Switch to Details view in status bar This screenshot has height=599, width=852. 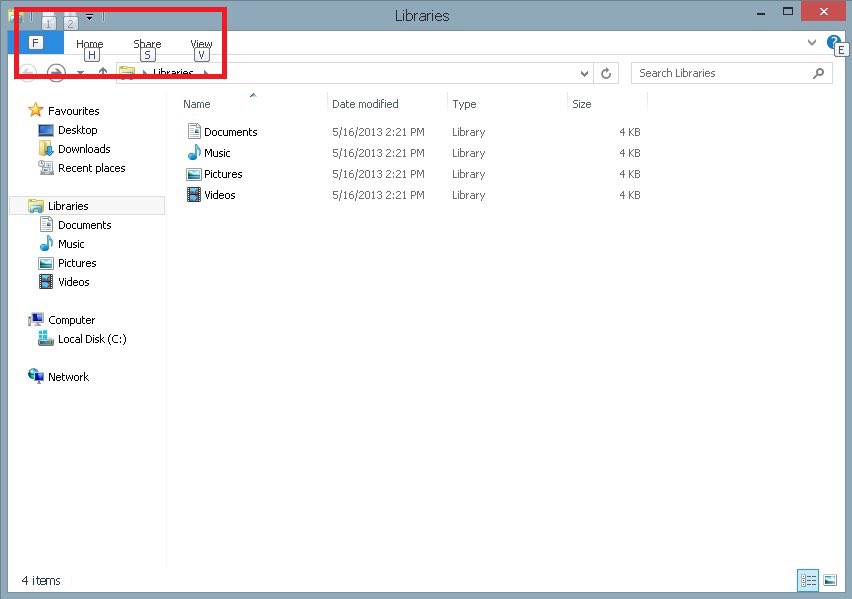pos(808,580)
